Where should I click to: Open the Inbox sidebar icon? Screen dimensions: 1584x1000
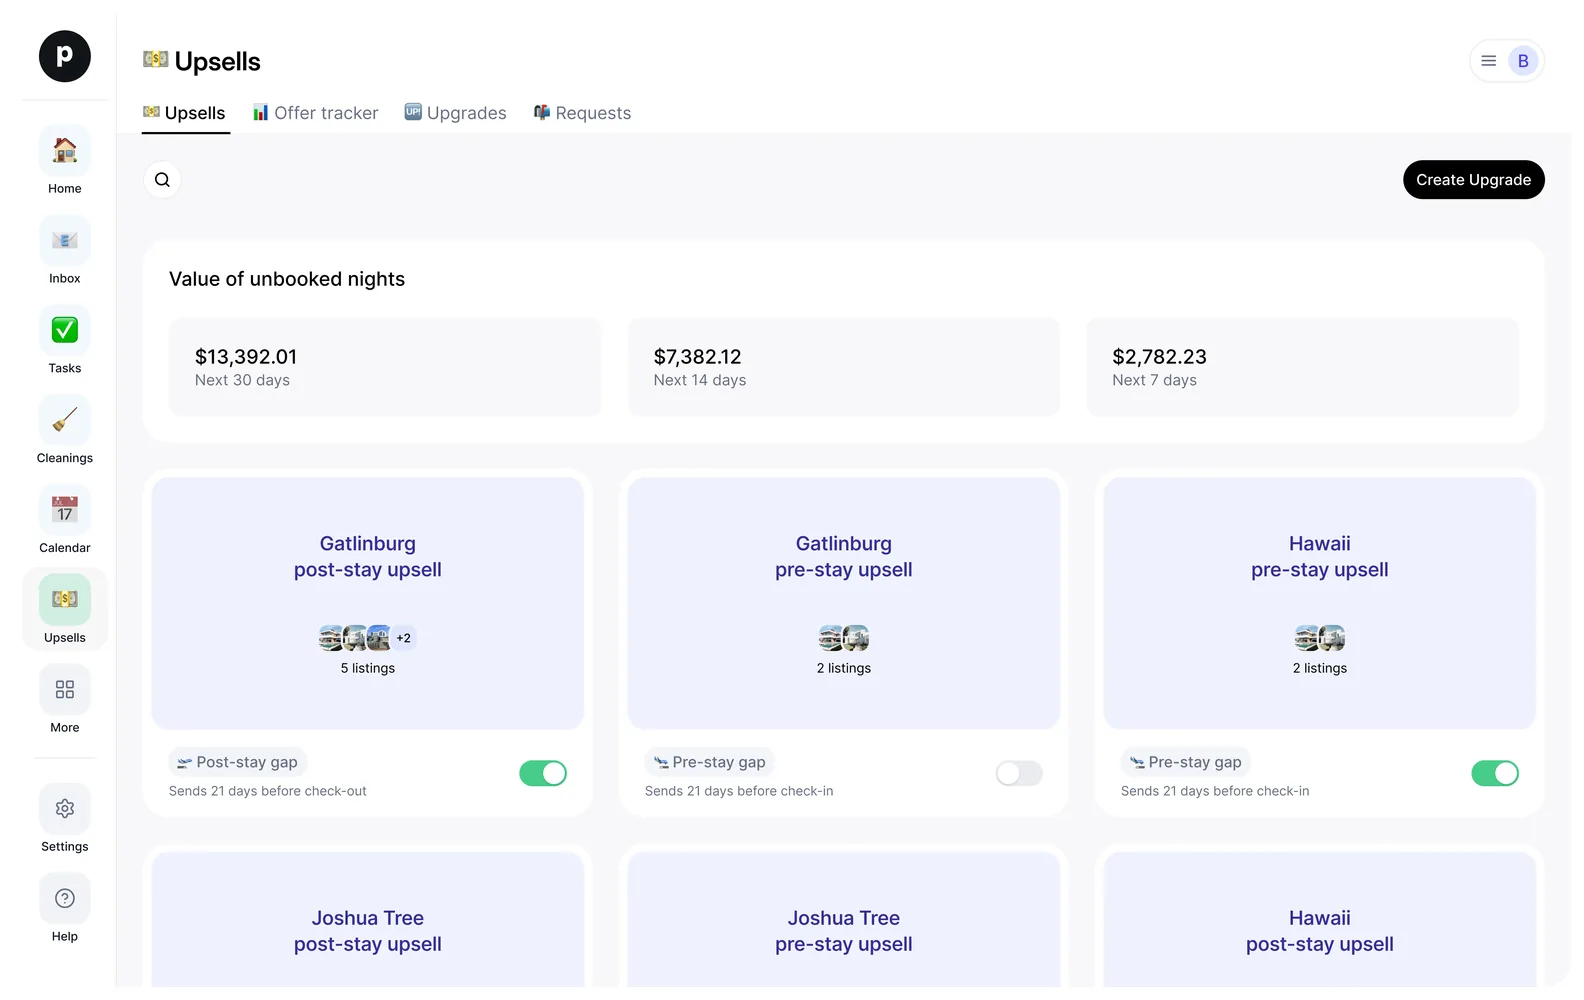point(65,241)
